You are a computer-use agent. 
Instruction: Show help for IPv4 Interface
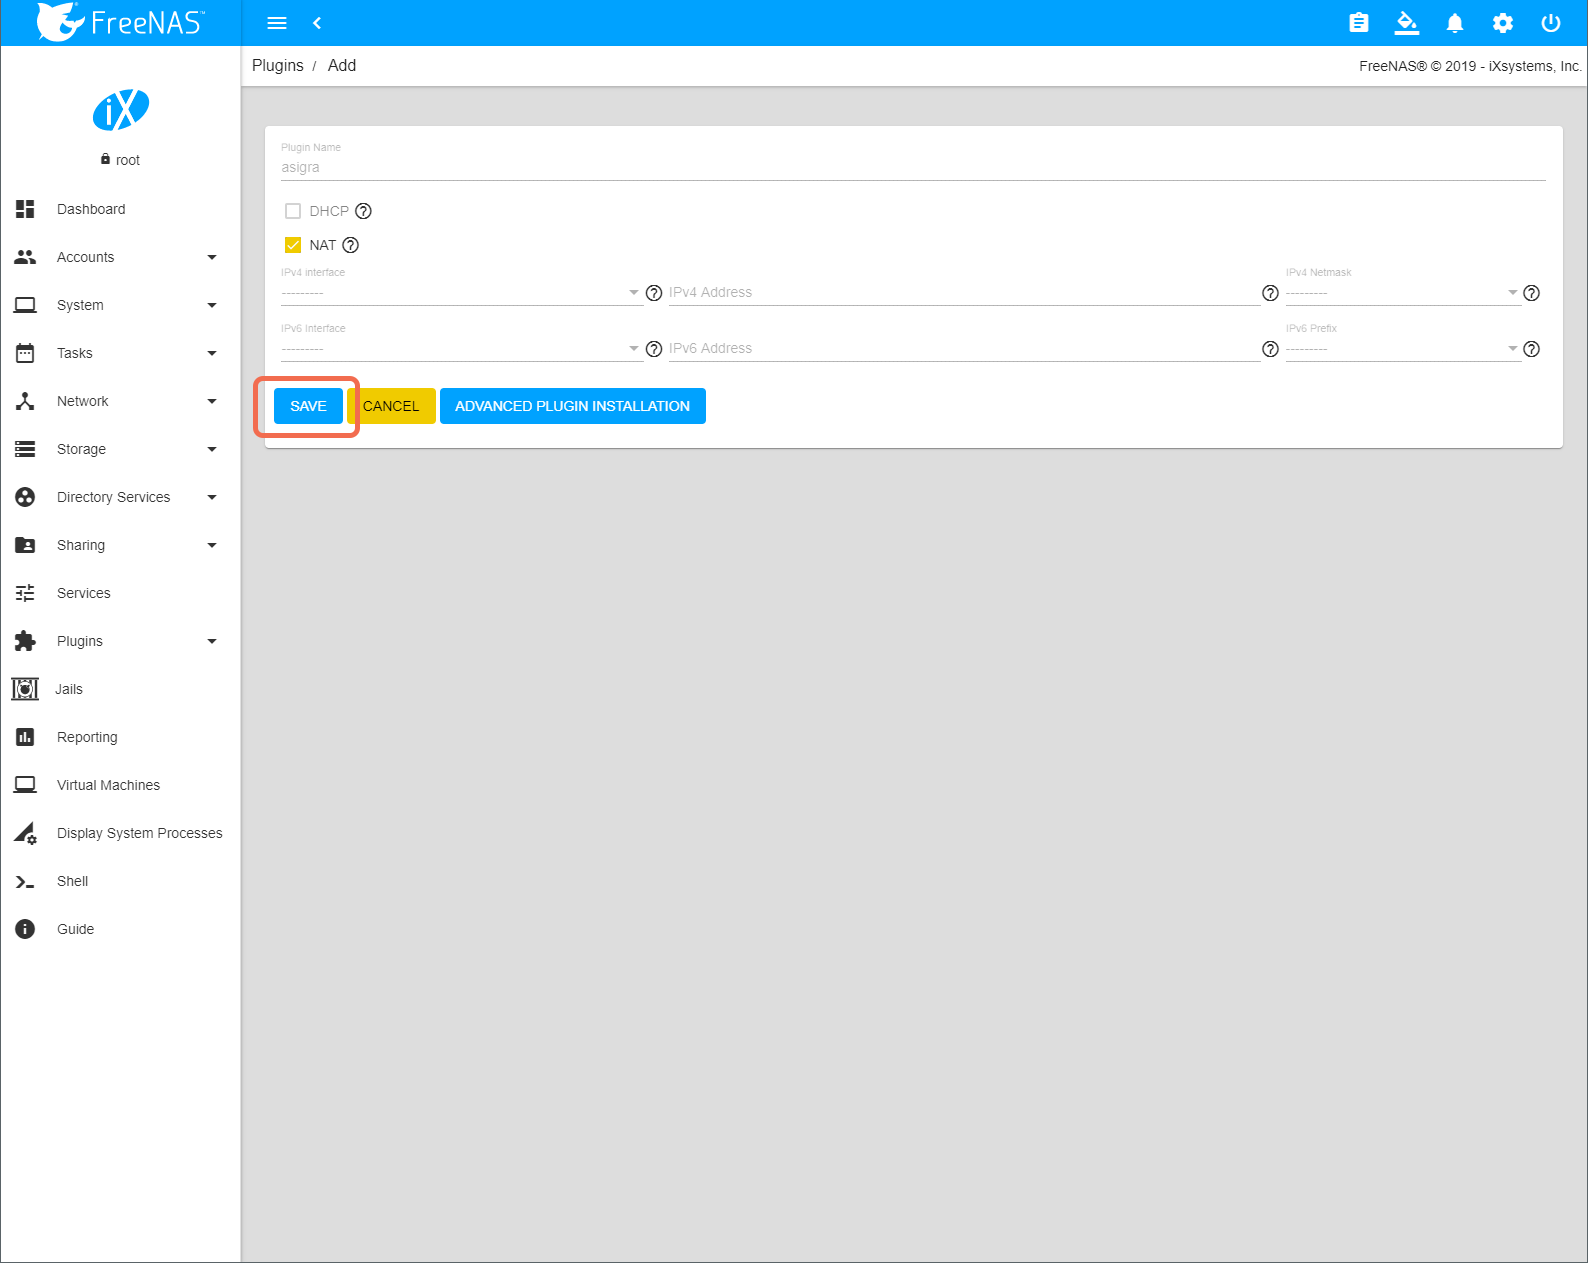pos(654,293)
